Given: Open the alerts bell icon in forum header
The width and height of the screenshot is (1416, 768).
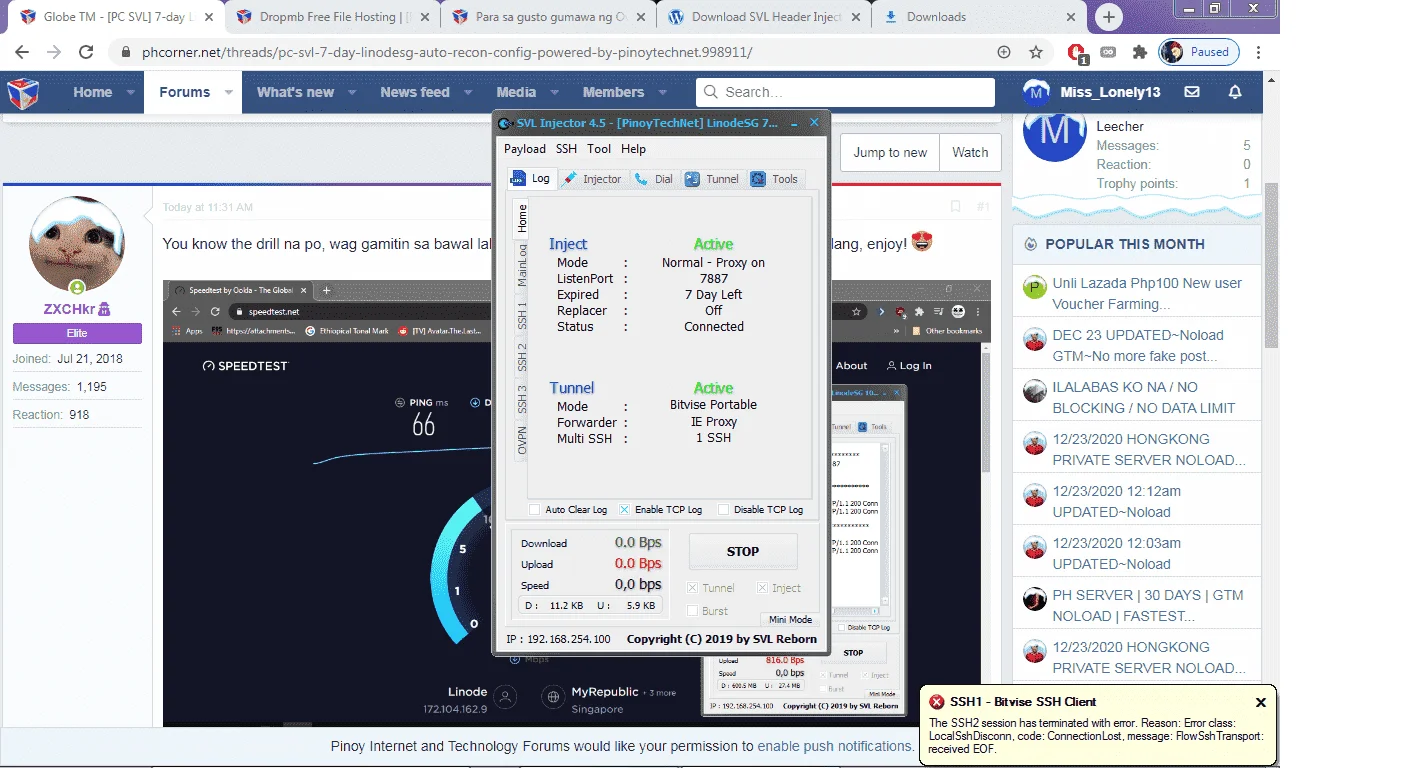Looking at the screenshot, I should 1235,92.
